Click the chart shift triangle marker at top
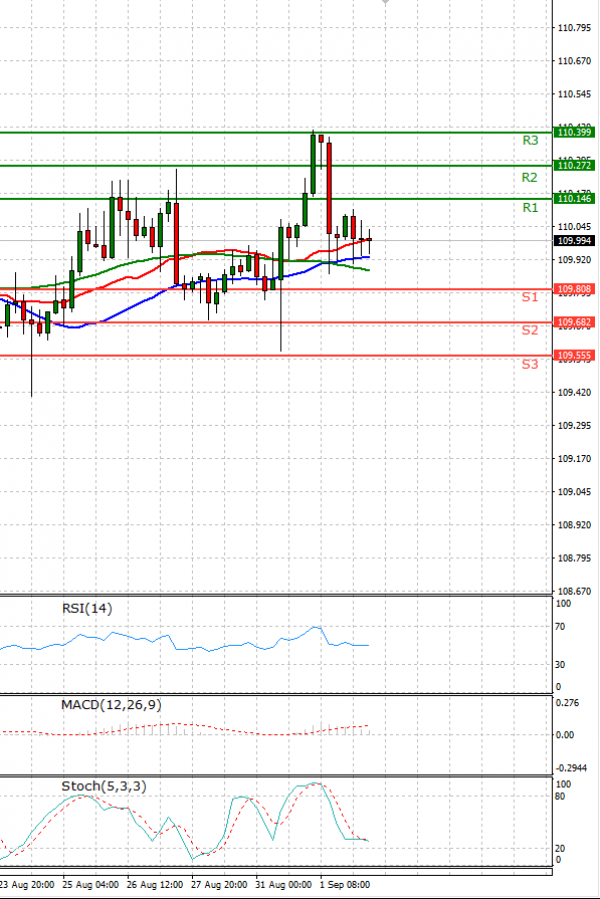Screen dimensions: 600x899 [385, 2]
